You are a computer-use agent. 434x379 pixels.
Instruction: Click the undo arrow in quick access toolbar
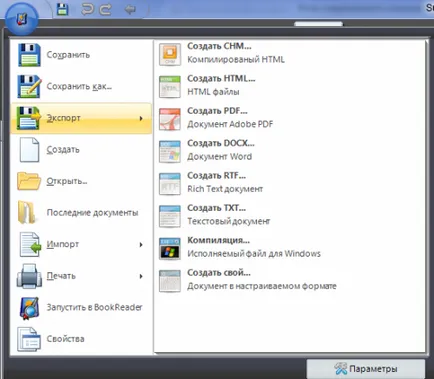[87, 9]
